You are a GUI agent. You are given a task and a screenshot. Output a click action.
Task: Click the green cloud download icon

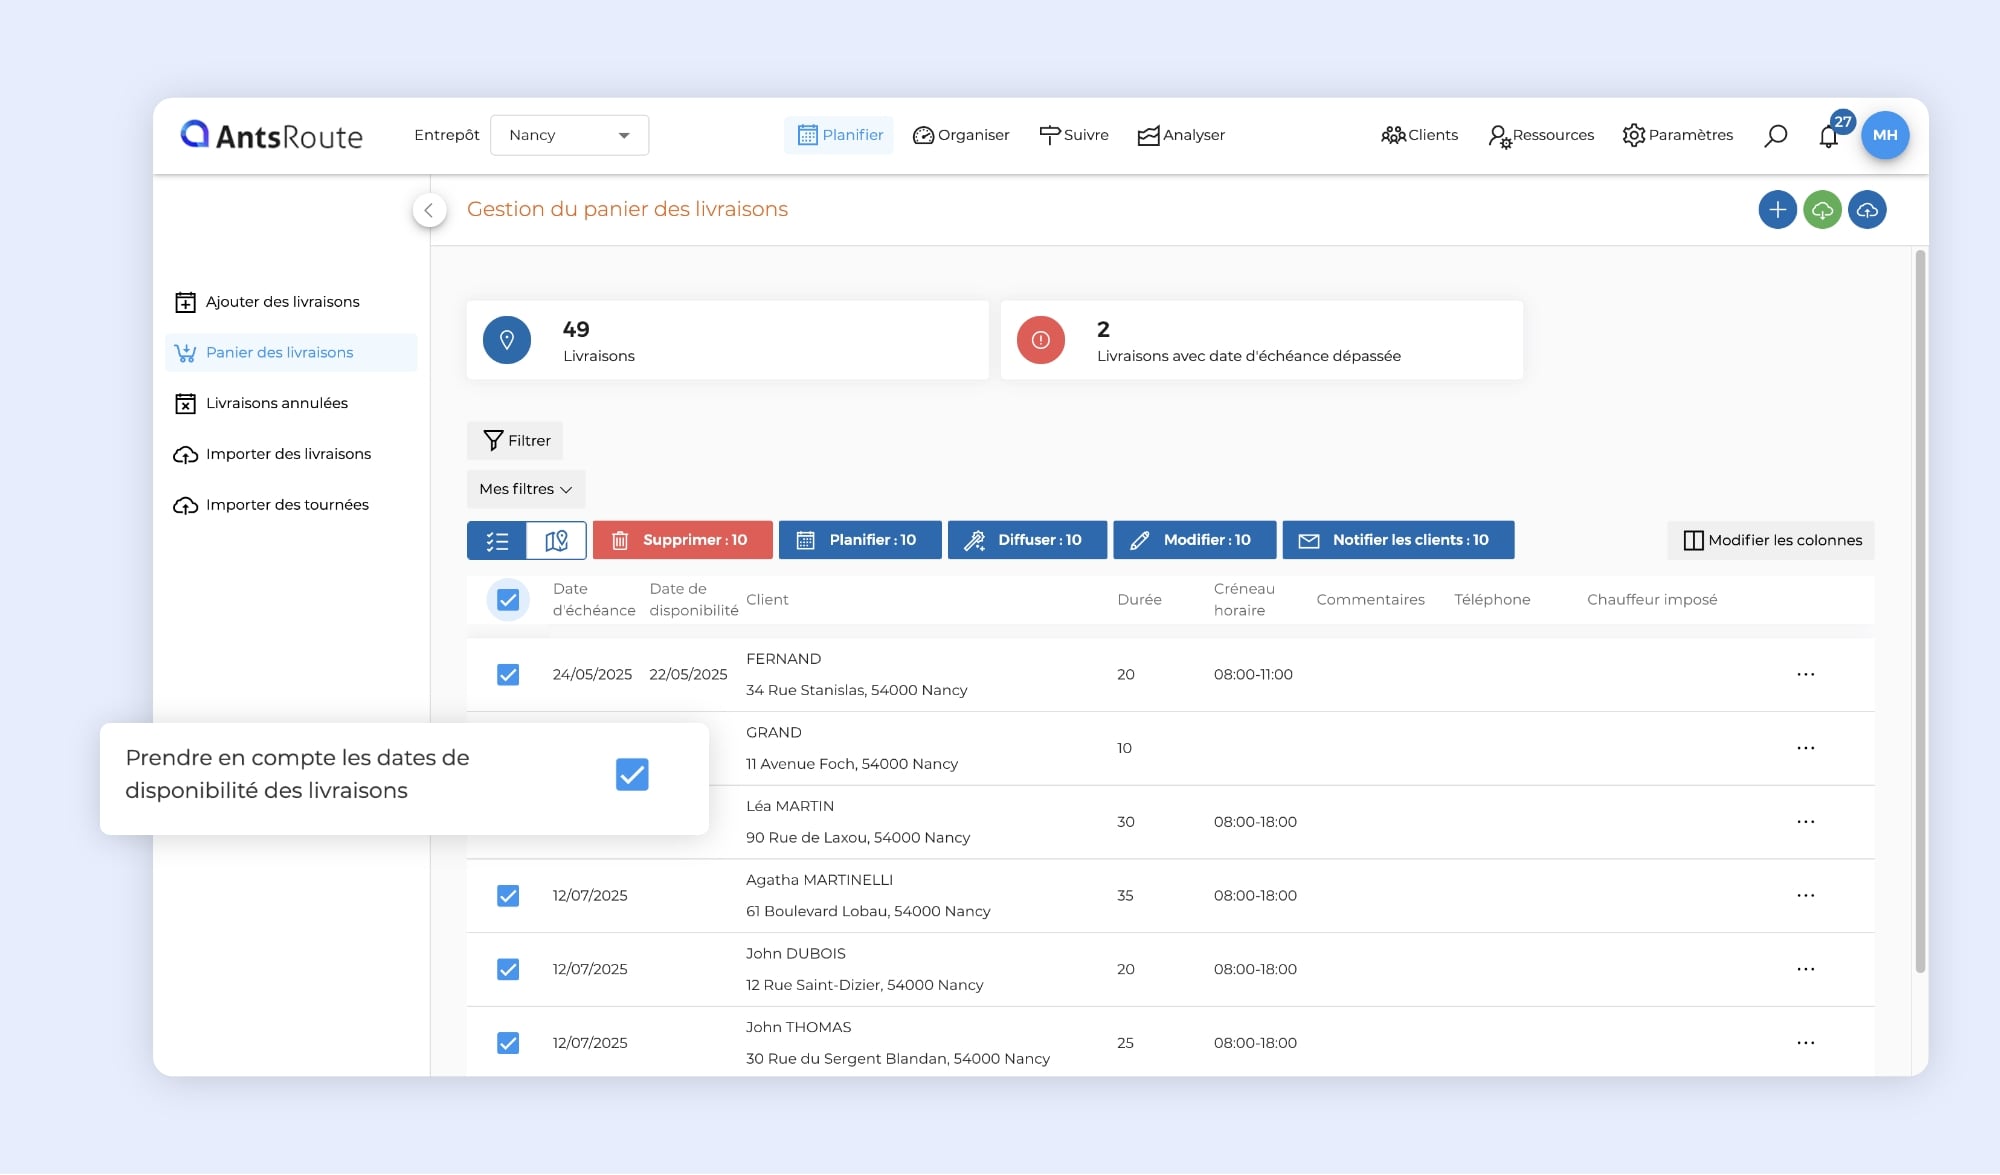(1822, 210)
